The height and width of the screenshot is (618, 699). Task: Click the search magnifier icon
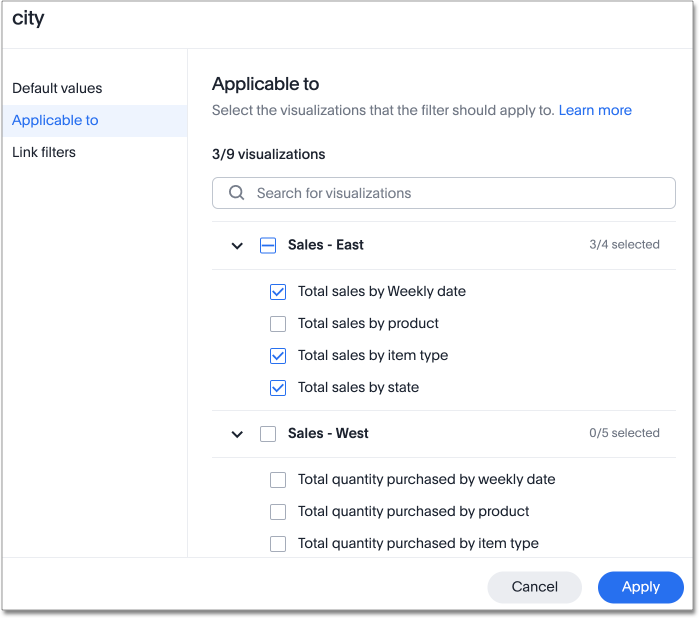coord(237,193)
